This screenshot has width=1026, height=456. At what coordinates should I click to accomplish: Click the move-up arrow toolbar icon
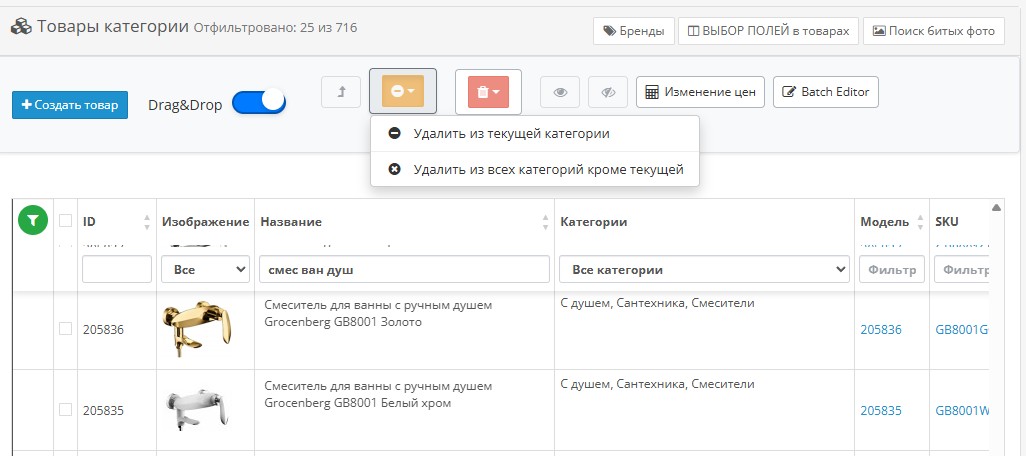[x=341, y=92]
